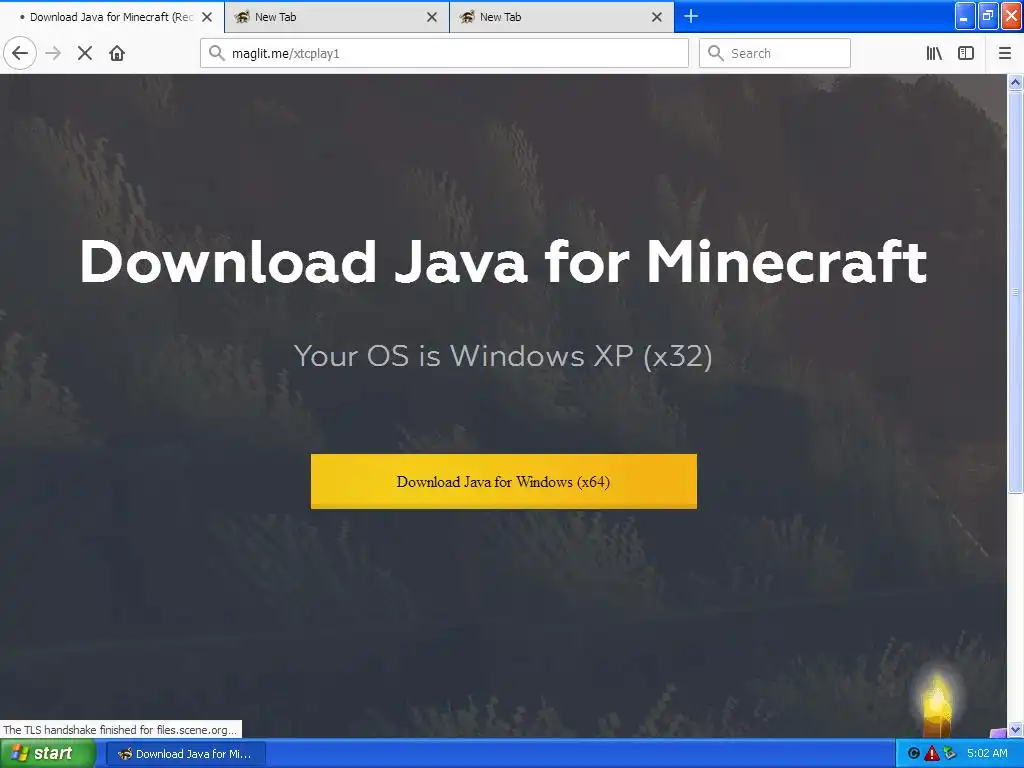Image resolution: width=1024 pixels, height=768 pixels.
Task: Click the magnifier icon in the address bar
Action: [x=217, y=53]
